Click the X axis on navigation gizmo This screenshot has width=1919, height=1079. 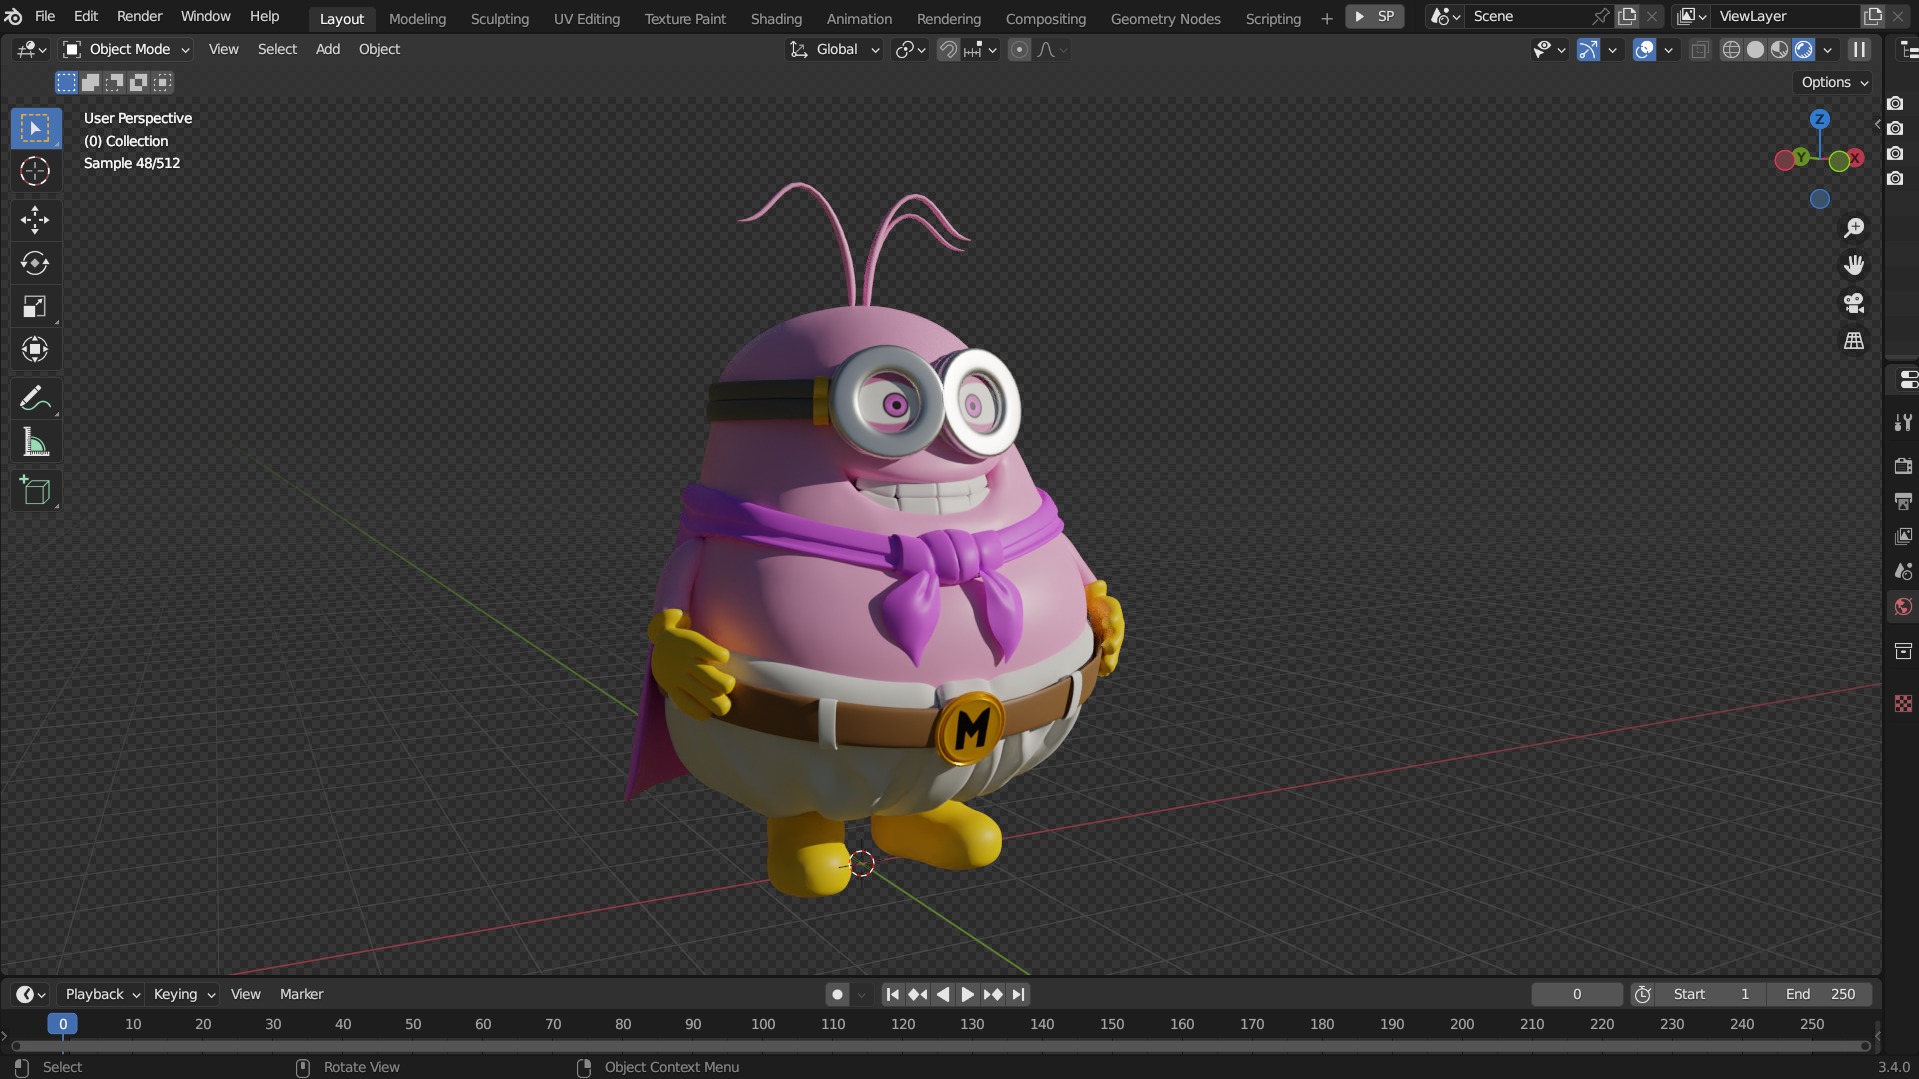(x=1855, y=158)
